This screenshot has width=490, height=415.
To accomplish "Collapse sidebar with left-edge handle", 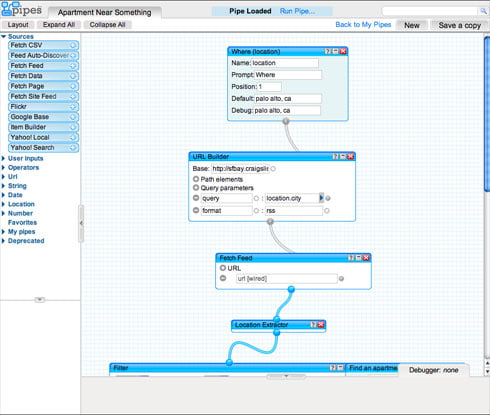I will (x=81, y=223).
